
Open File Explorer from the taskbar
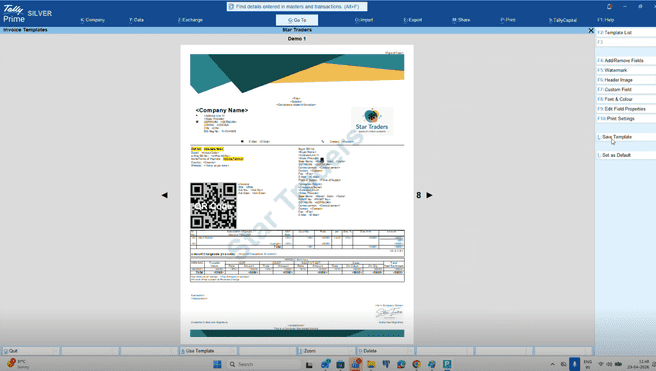click(x=371, y=364)
